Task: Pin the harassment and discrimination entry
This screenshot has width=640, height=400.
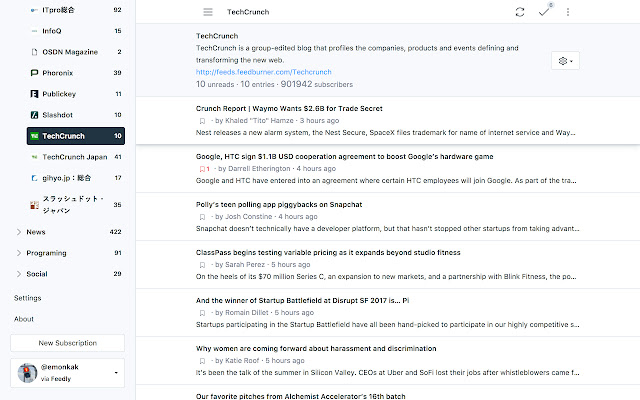Action: tap(202, 361)
